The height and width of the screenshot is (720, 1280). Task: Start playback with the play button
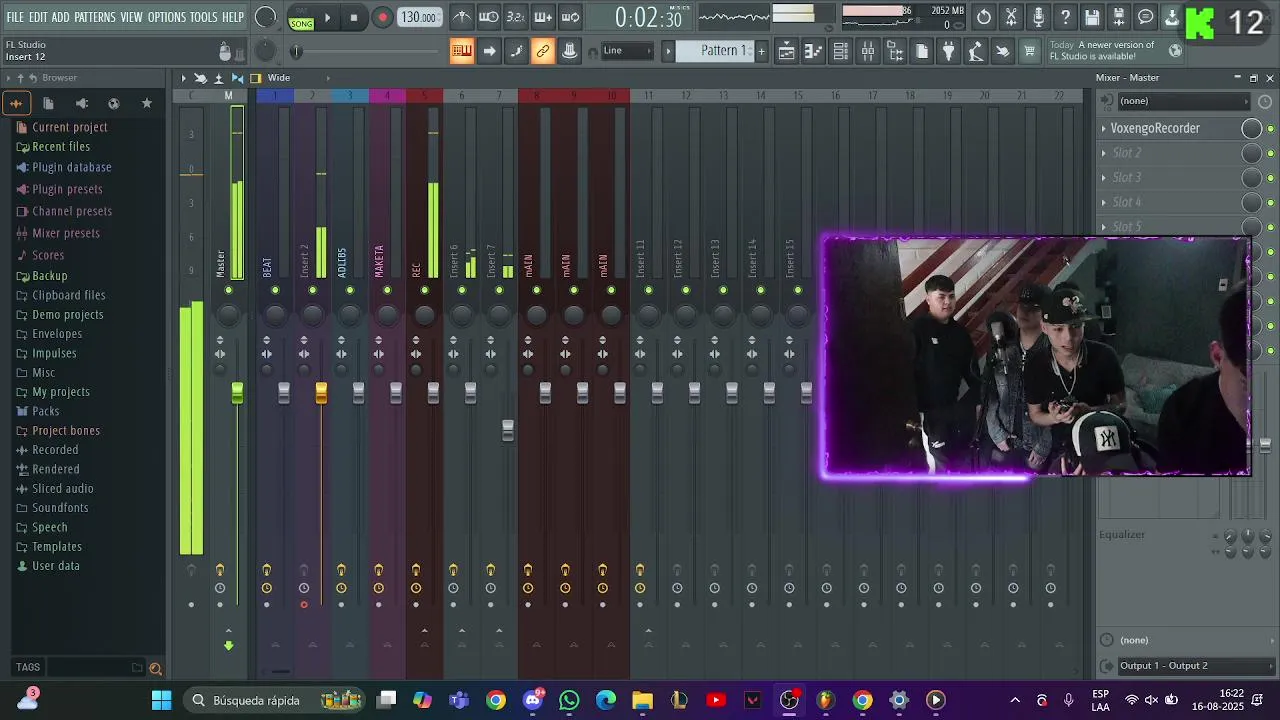pyautogui.click(x=327, y=18)
